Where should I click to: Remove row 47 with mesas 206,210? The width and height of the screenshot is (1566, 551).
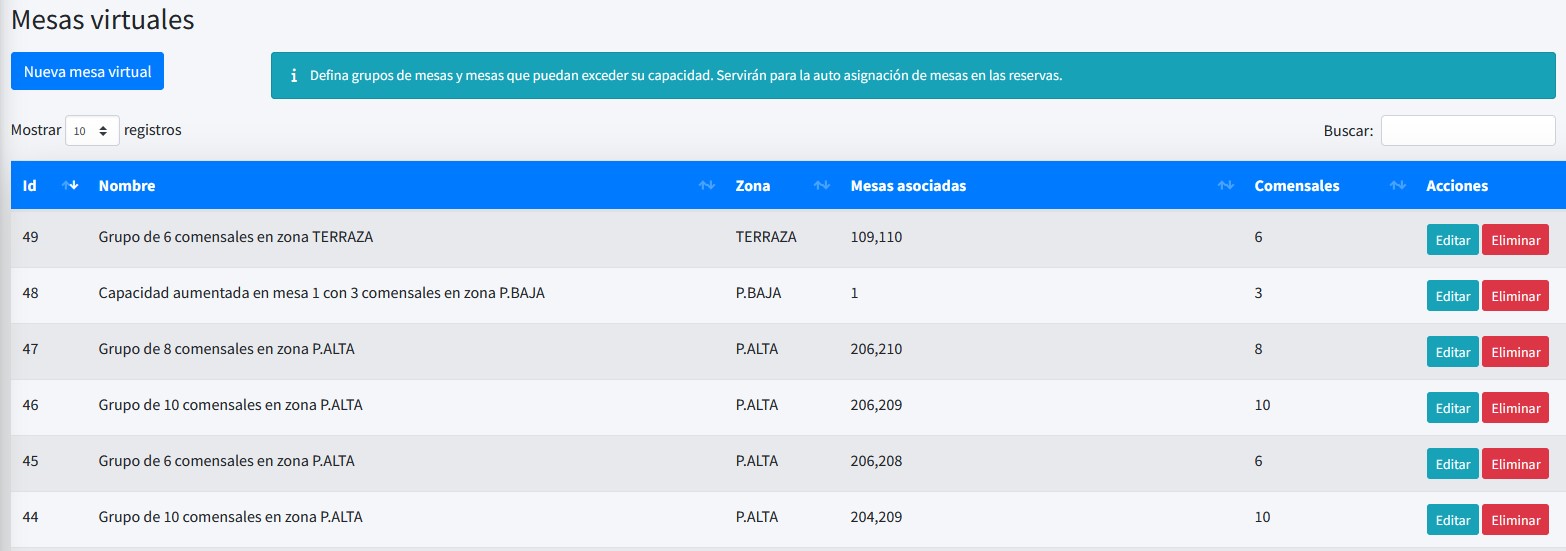(1514, 352)
